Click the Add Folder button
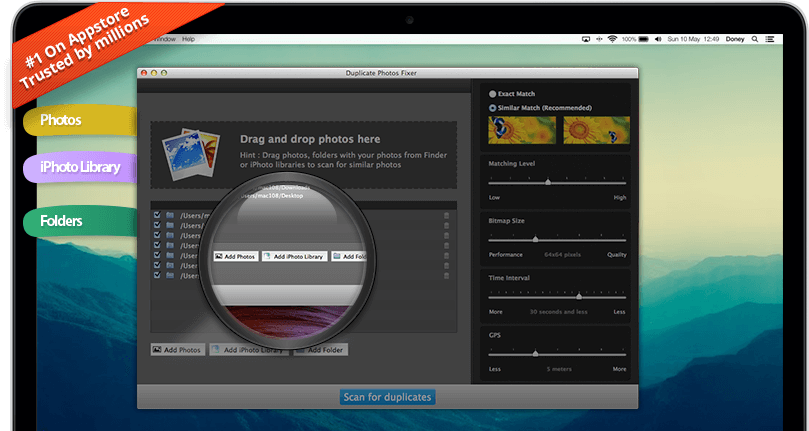 coord(320,349)
